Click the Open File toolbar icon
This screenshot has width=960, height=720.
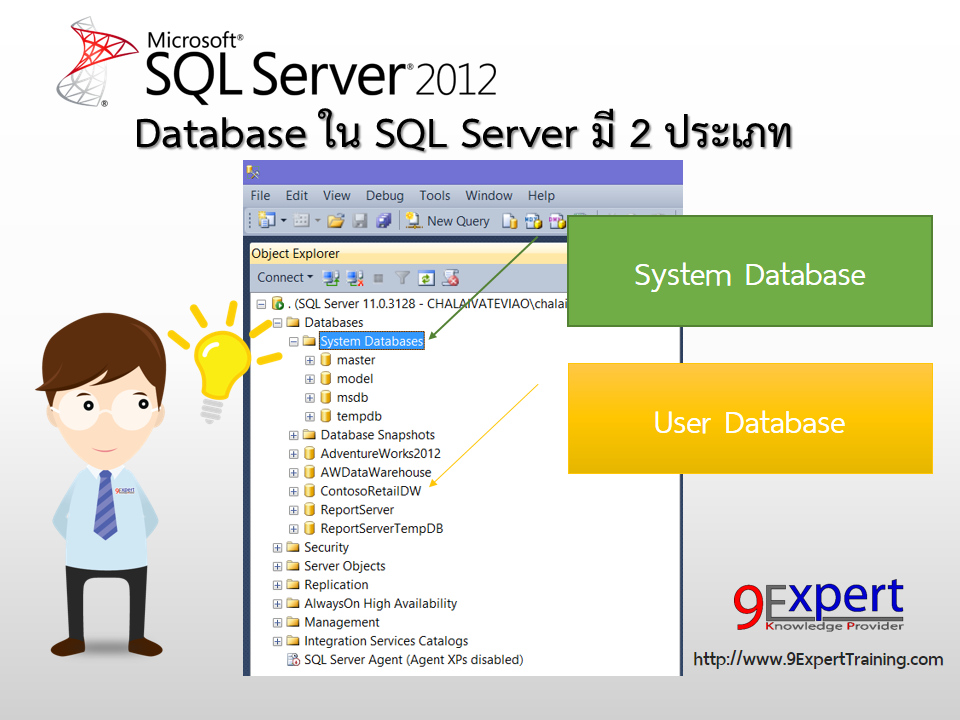click(335, 221)
